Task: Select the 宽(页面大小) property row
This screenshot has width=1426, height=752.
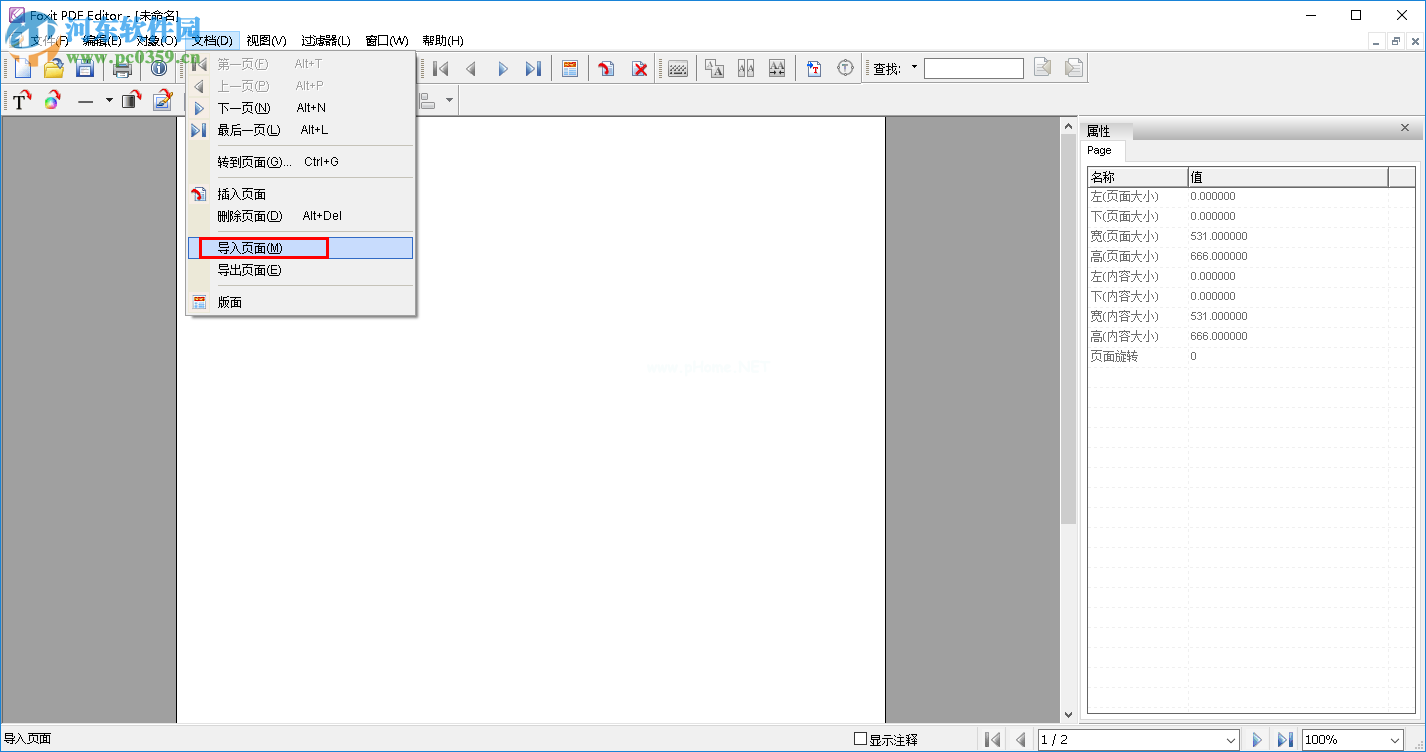Action: [x=1252, y=236]
